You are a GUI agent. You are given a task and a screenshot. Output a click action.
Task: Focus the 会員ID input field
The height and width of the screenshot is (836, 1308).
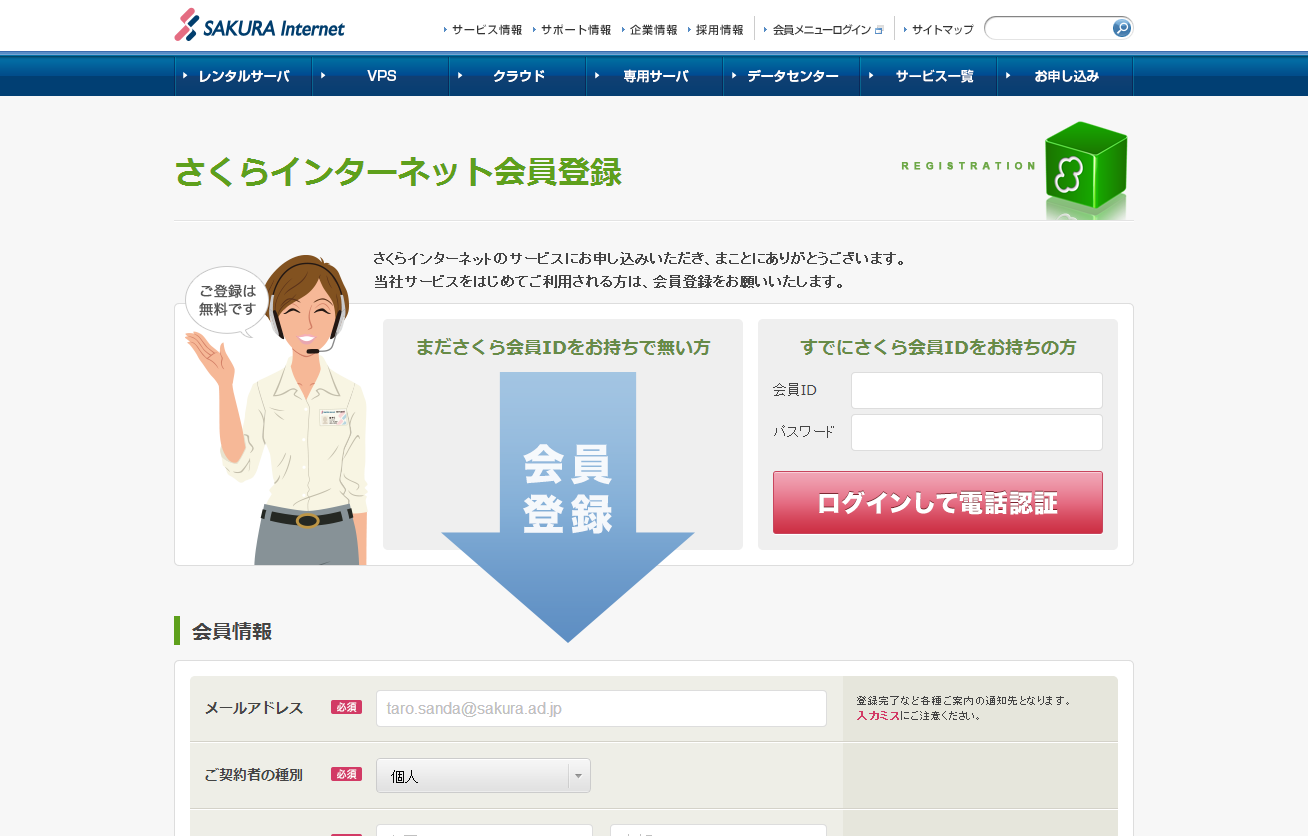click(977, 390)
